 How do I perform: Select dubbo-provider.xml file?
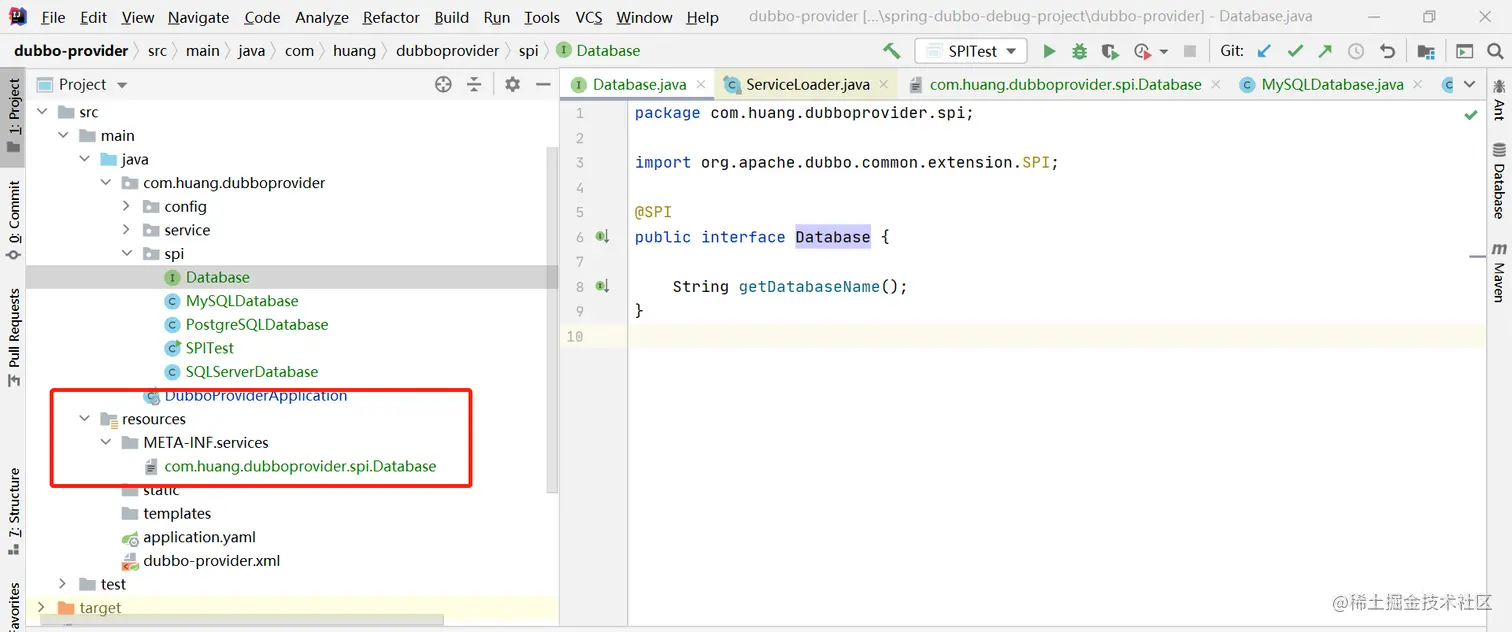[211, 561]
